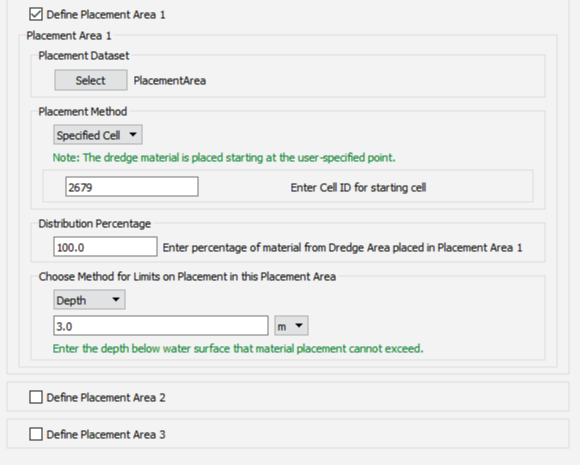580x465 pixels.
Task: Click the green depth below water surface hint
Action: 238,348
